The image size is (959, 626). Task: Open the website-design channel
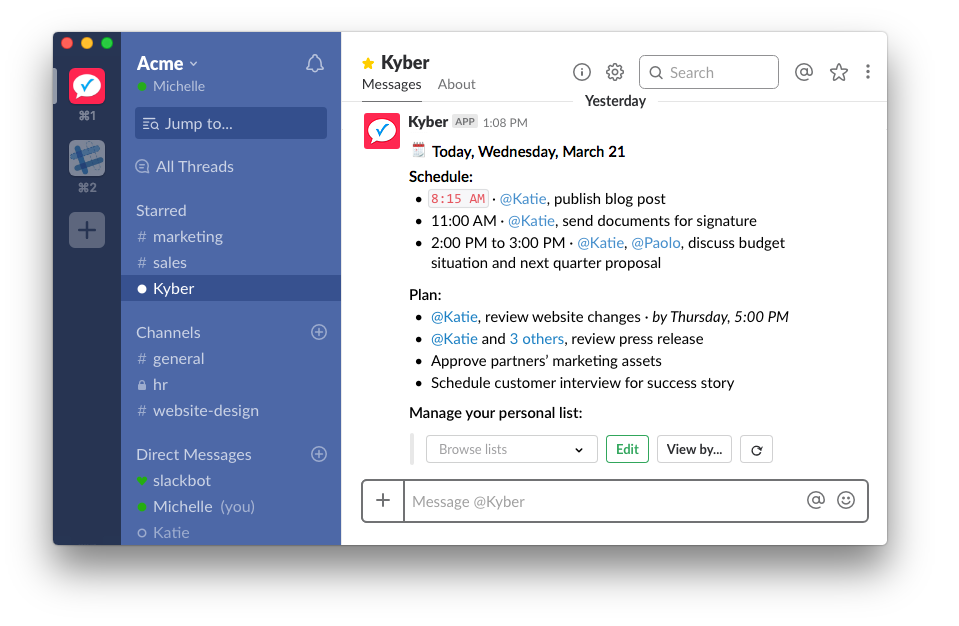tap(198, 411)
